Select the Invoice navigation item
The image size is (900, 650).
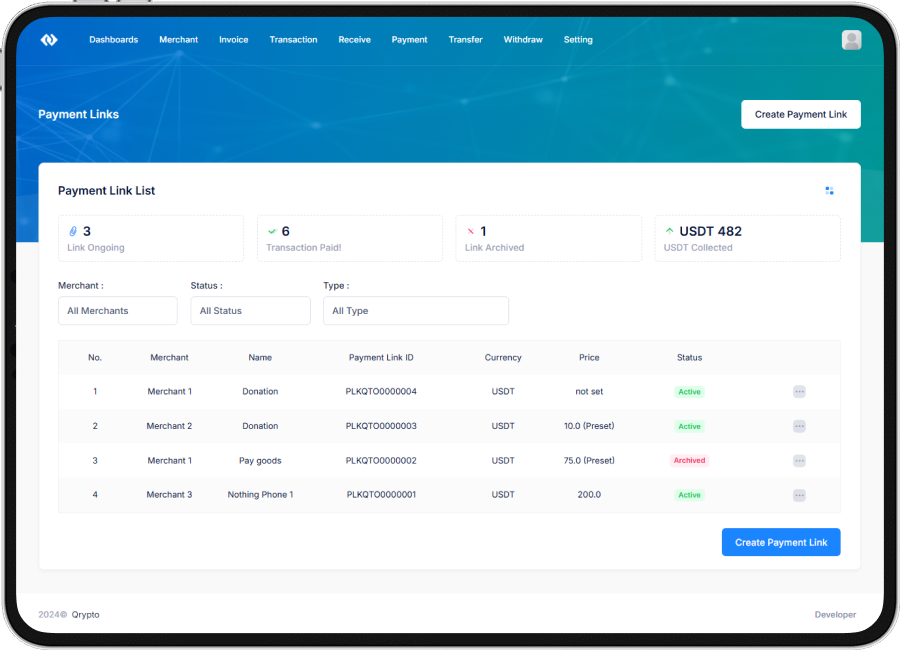(x=233, y=40)
